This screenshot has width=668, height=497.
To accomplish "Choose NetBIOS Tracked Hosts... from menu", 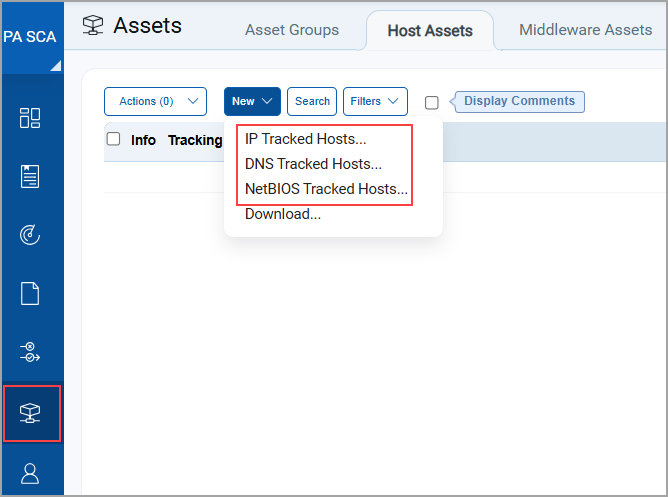I will (326, 189).
